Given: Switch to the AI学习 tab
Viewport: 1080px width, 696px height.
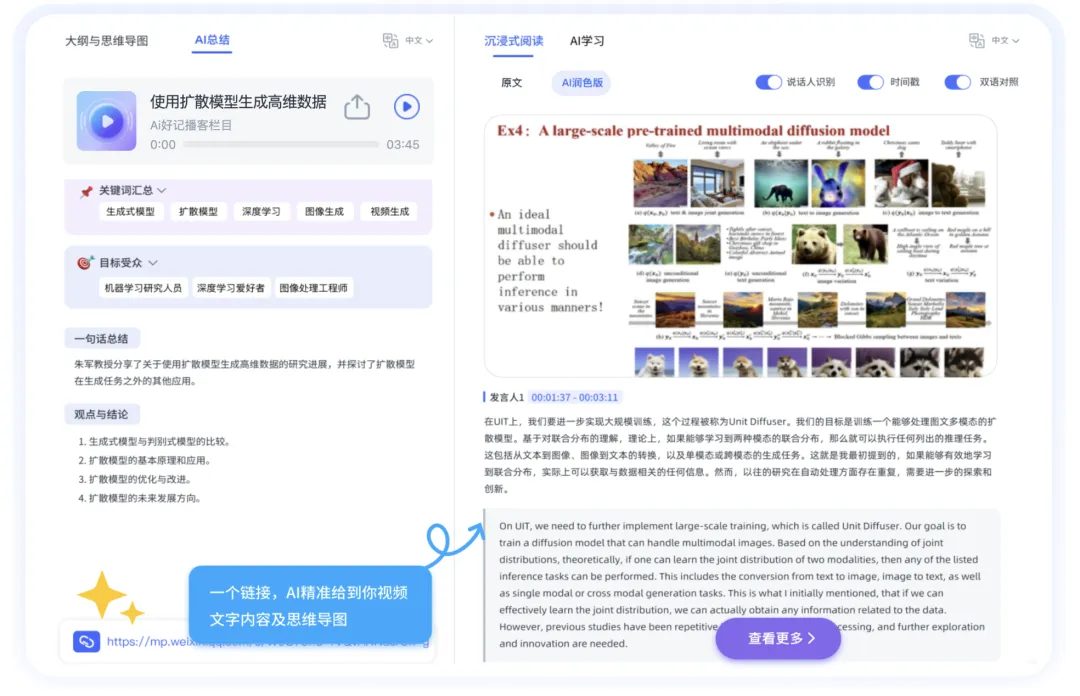Looking at the screenshot, I should click(x=587, y=41).
